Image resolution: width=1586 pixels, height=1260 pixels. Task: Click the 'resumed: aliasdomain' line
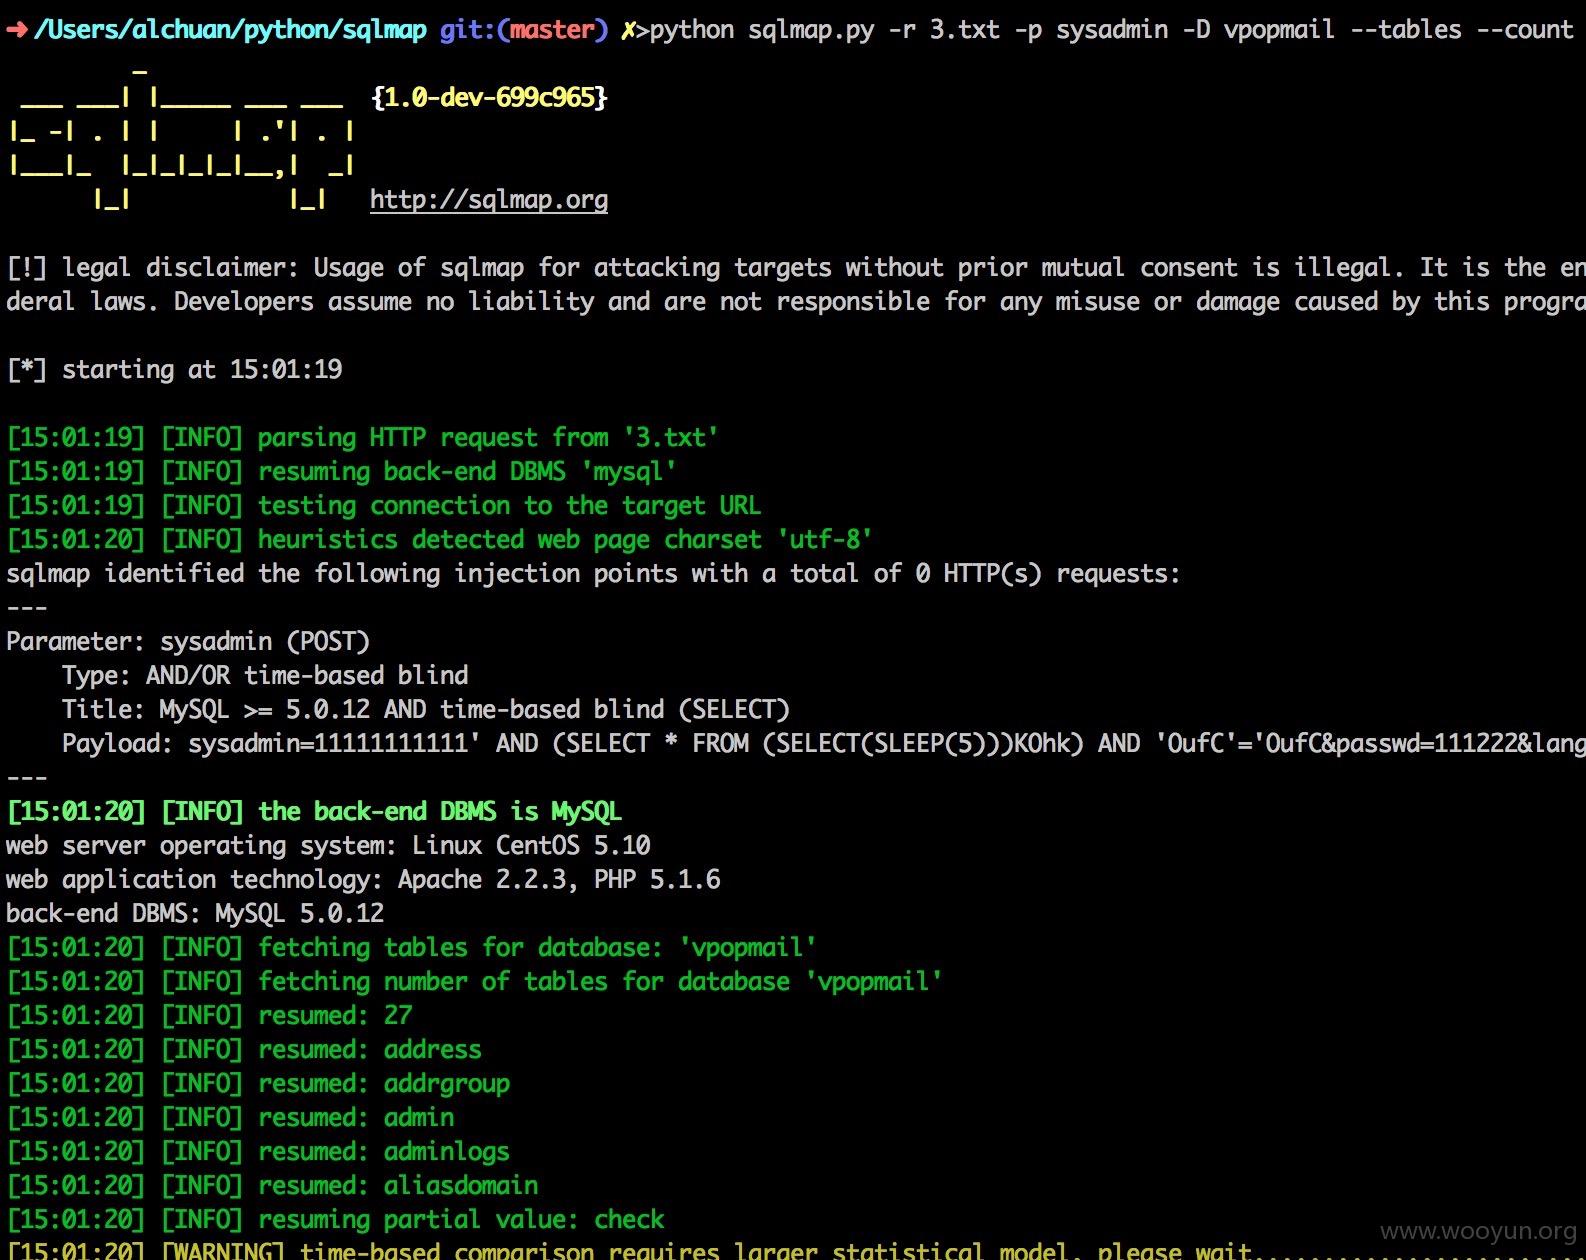[x=272, y=1186]
